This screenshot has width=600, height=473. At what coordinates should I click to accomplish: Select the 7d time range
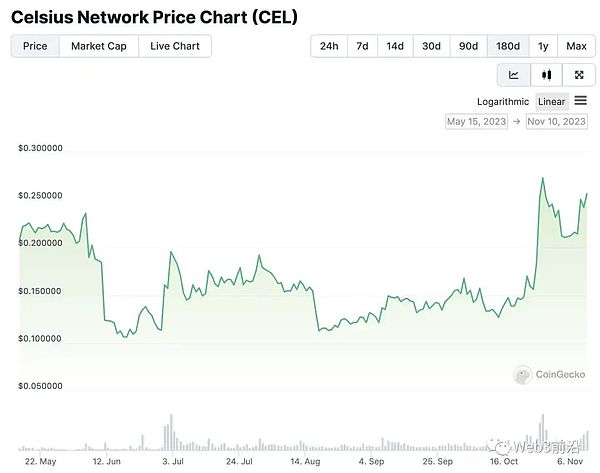362,46
